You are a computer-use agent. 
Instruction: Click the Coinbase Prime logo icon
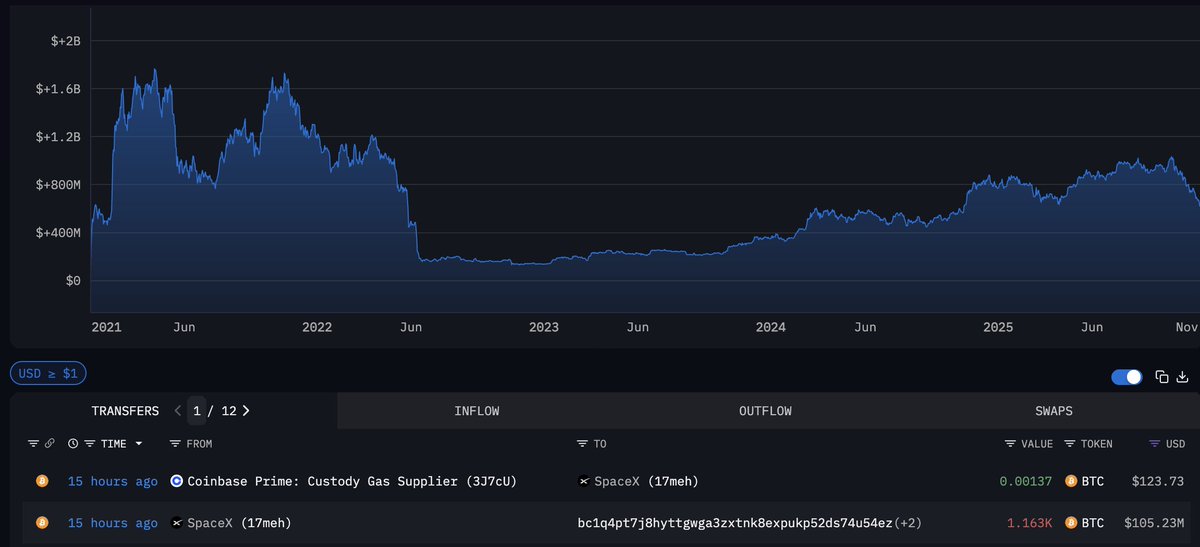pos(177,481)
